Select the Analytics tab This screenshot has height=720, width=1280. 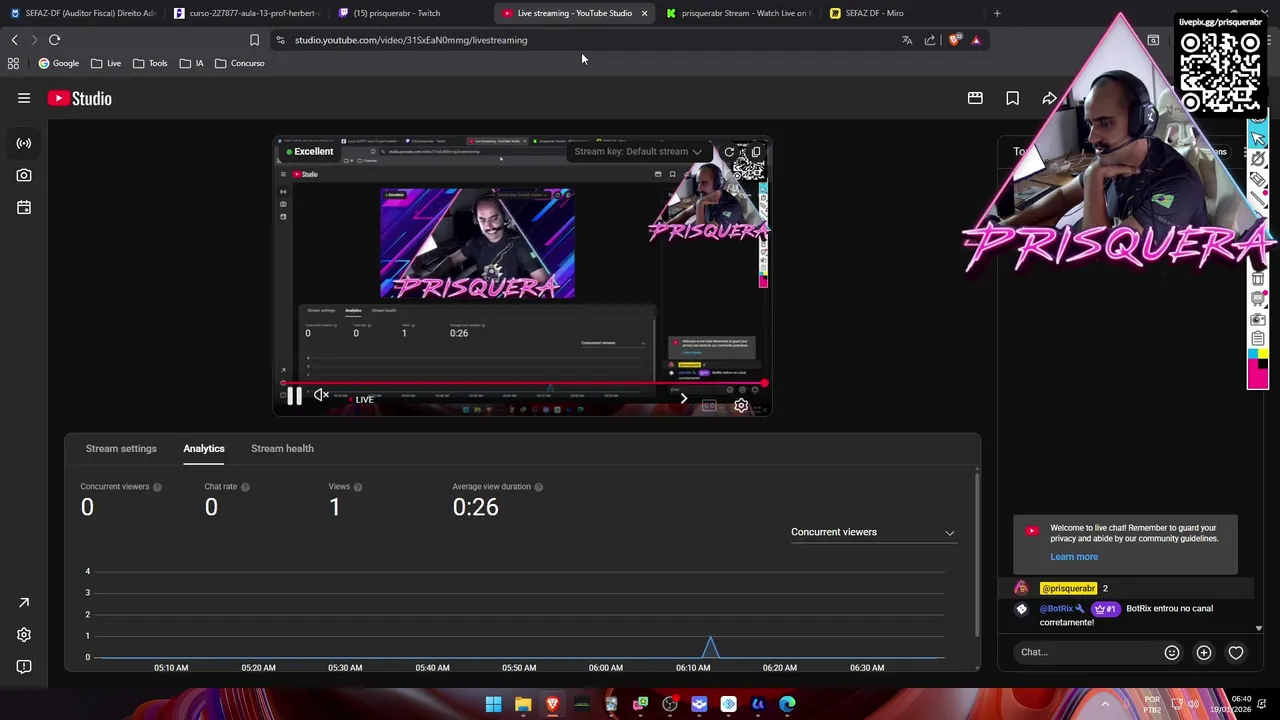pyautogui.click(x=204, y=448)
